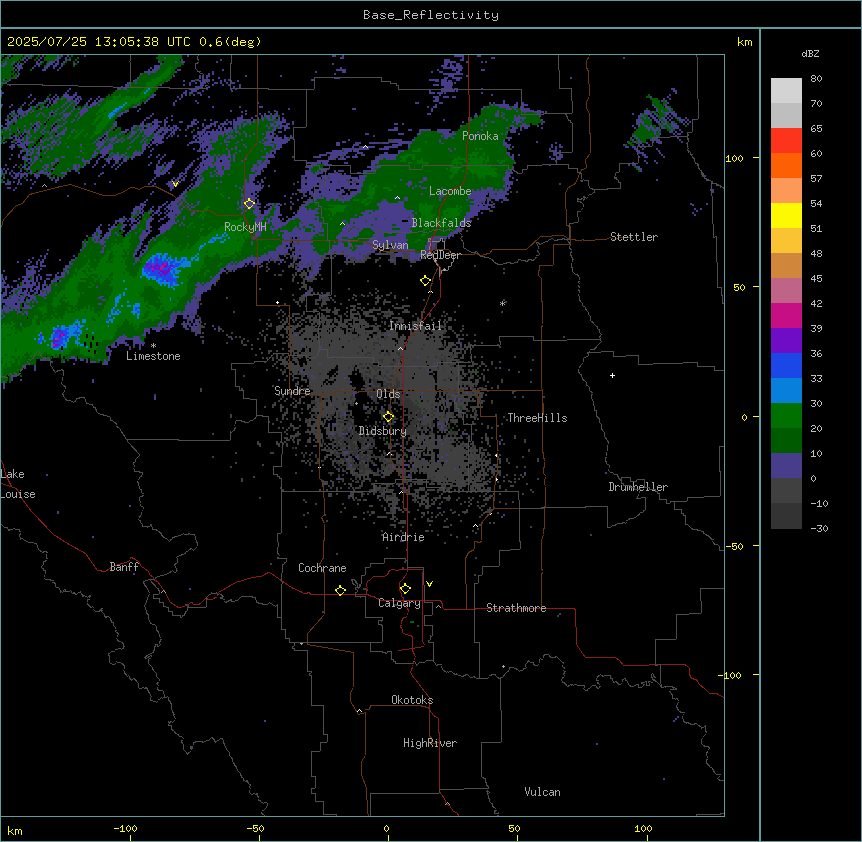This screenshot has width=862, height=842.
Task: Click the Ponoka city label
Action: (480, 136)
